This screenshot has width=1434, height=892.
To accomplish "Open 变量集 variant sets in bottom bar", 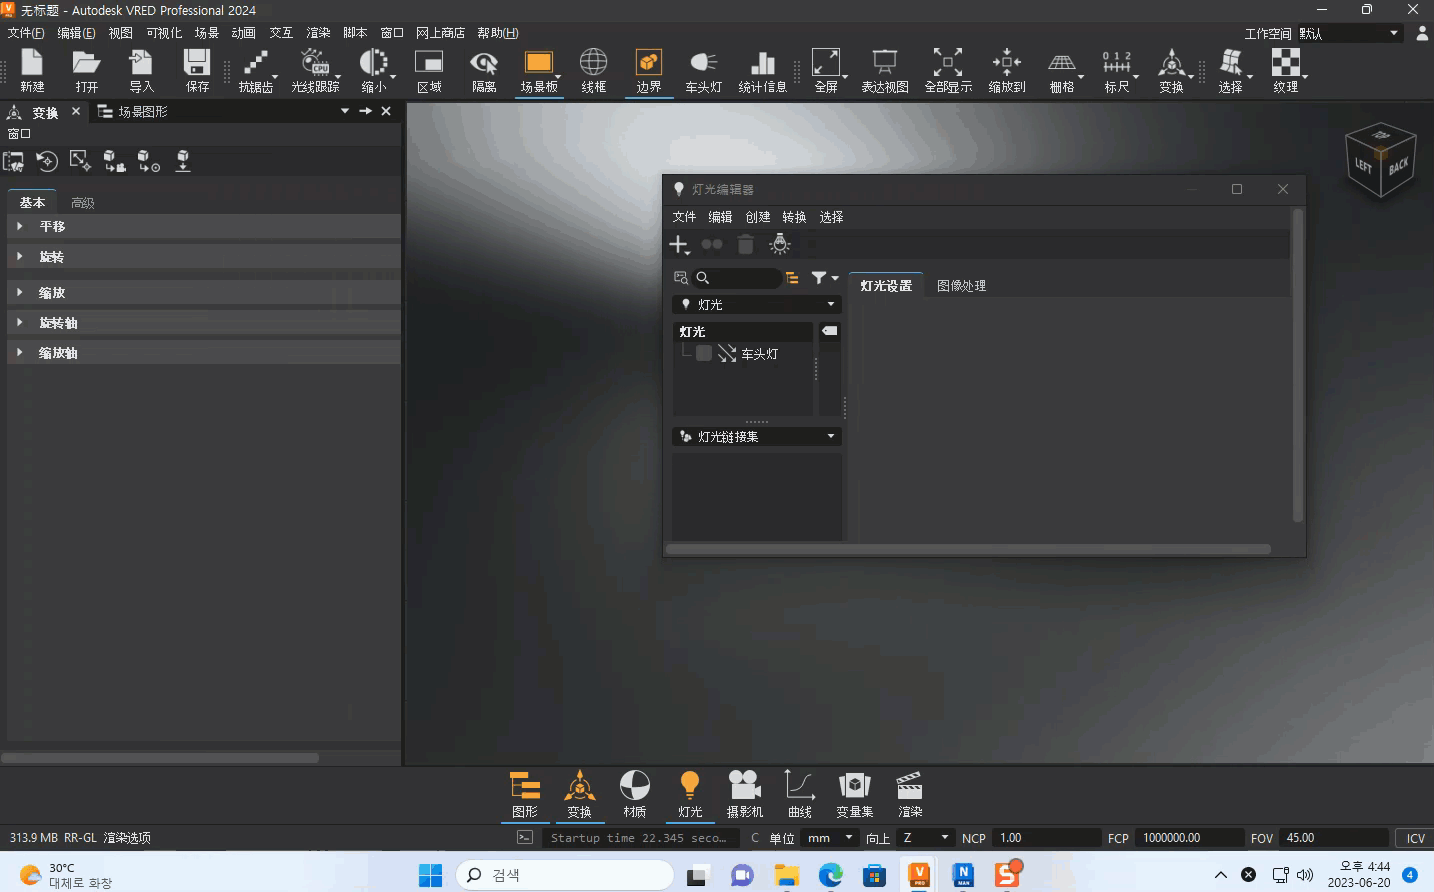I will (855, 795).
